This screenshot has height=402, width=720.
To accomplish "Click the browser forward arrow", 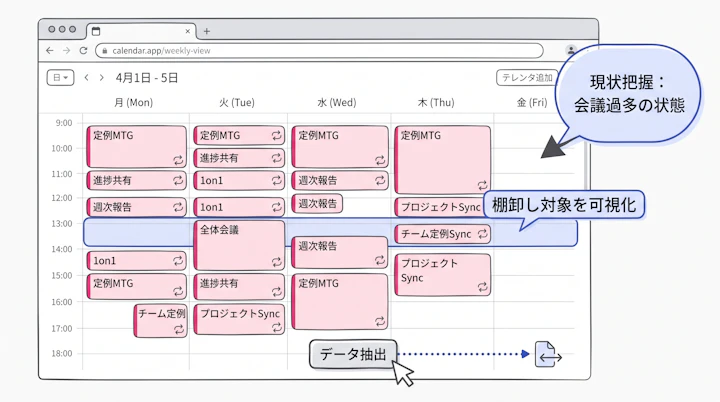I will pos(67,51).
